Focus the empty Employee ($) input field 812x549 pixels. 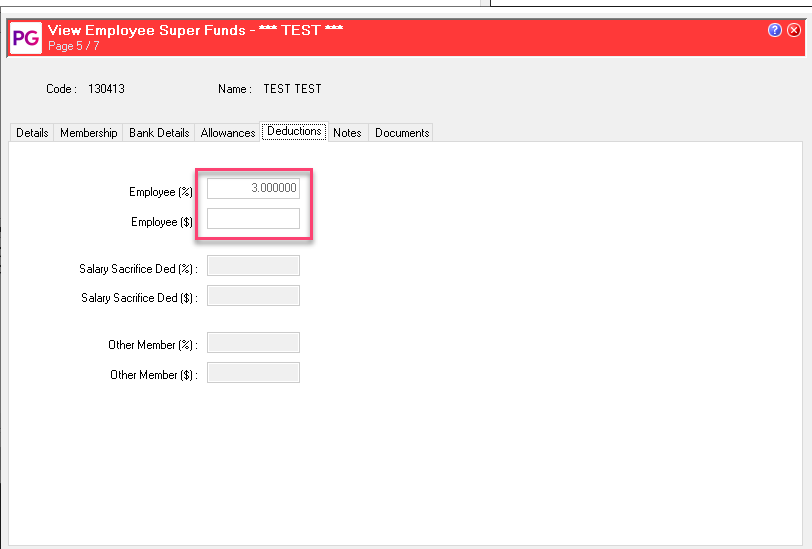[x=253, y=219]
